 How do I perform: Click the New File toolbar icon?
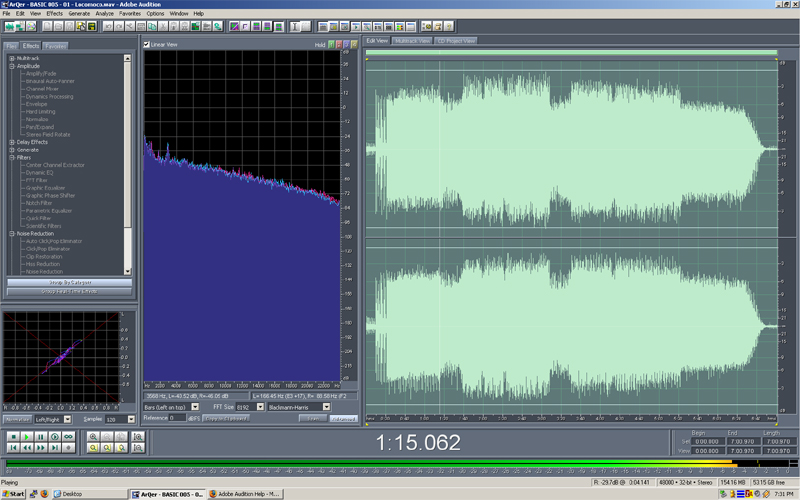[47, 26]
